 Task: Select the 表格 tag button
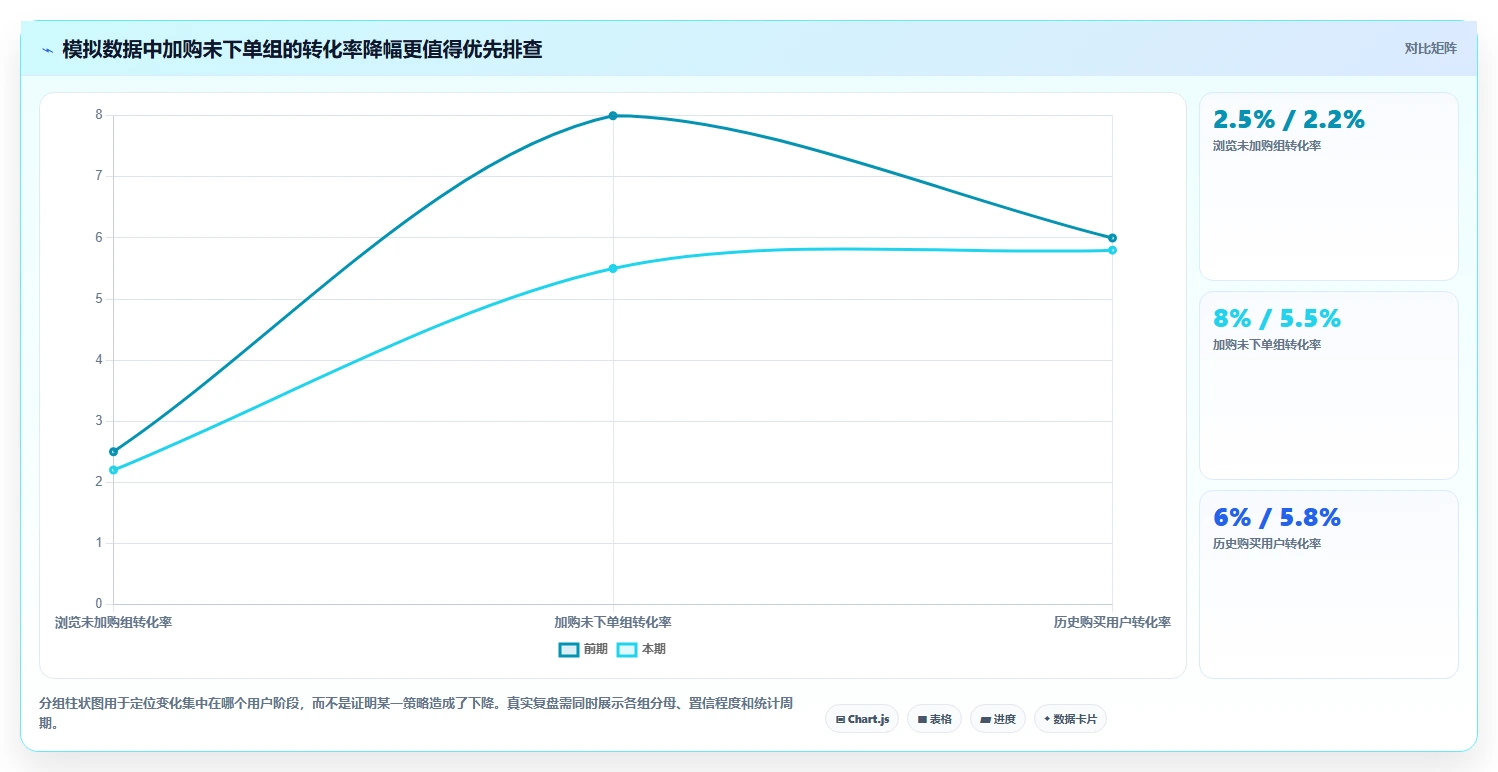[x=934, y=719]
